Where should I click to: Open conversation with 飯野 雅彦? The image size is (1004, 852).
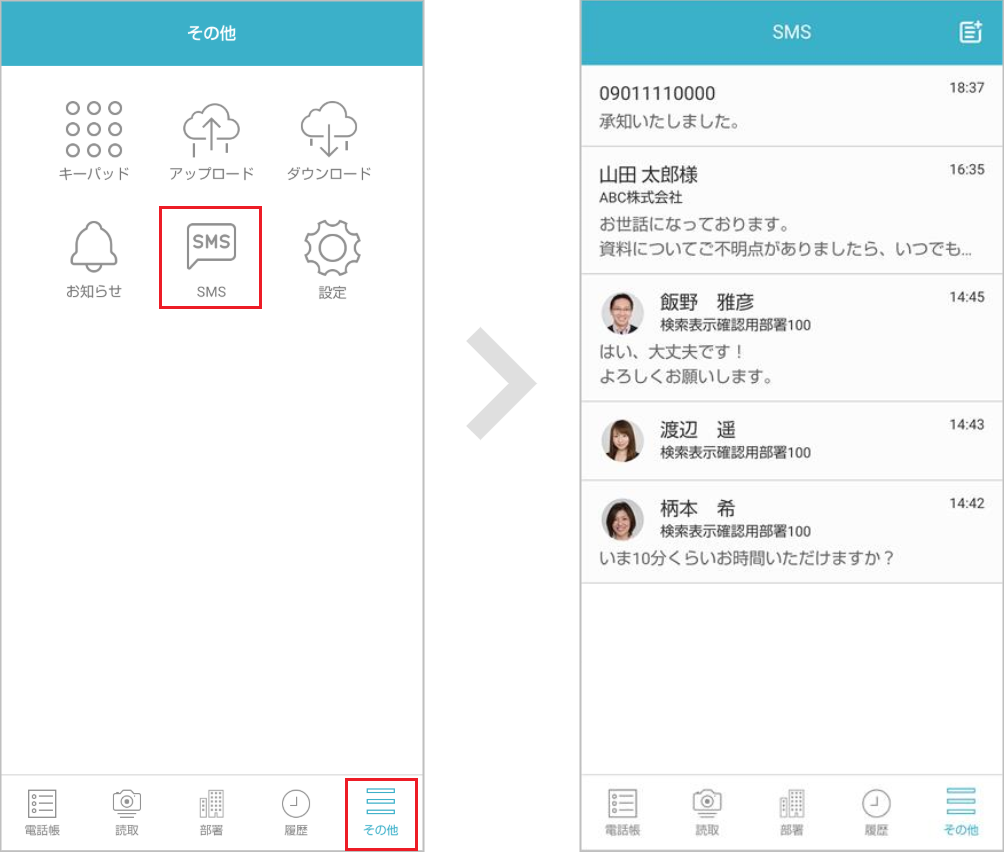point(792,338)
